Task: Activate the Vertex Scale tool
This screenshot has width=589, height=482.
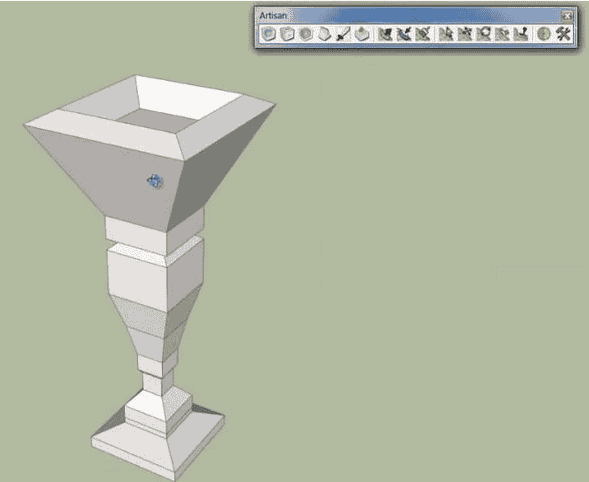Action: [502, 34]
